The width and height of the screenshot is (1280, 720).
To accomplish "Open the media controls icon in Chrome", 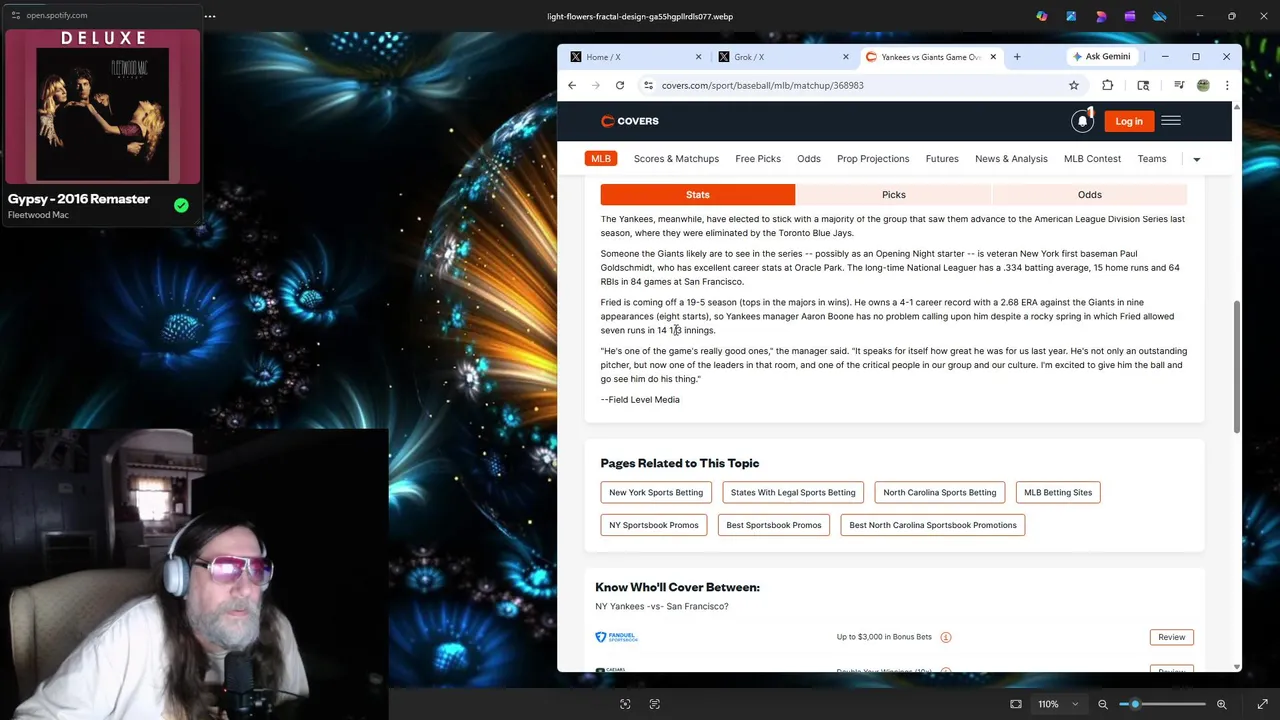I will (x=1179, y=85).
